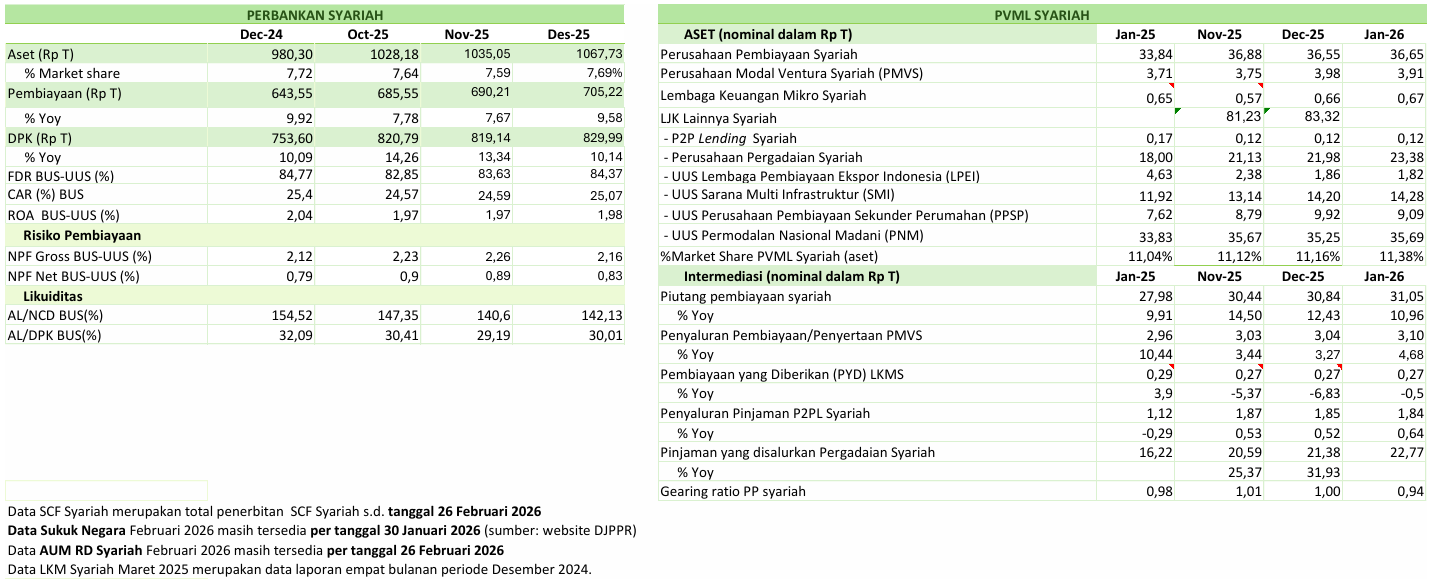Select the Intermediasi (nominal dalam Rp T) header
Viewport: 1434px width, 582px height.
pos(791,276)
